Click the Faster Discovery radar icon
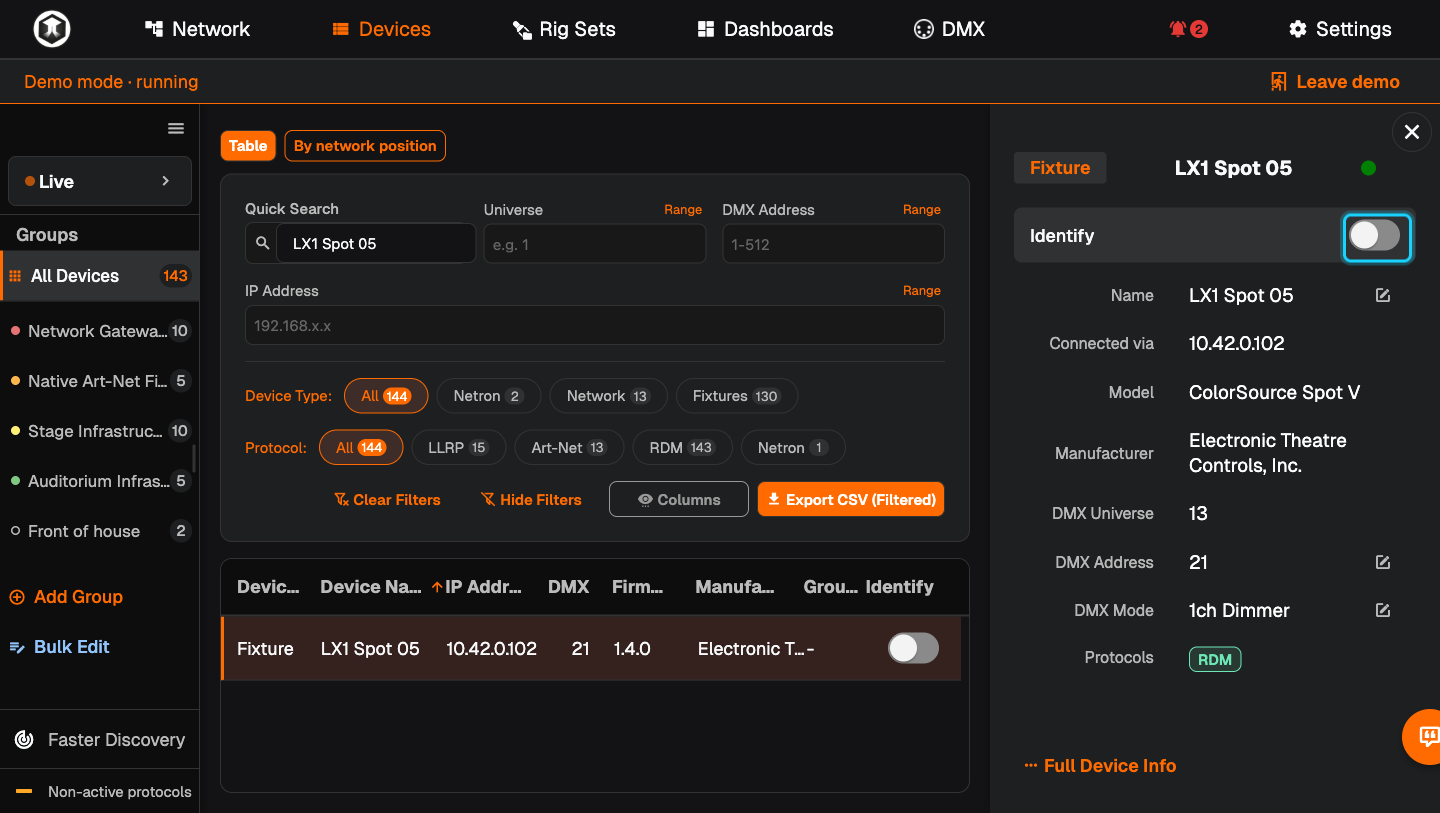This screenshot has width=1440, height=813. point(24,740)
